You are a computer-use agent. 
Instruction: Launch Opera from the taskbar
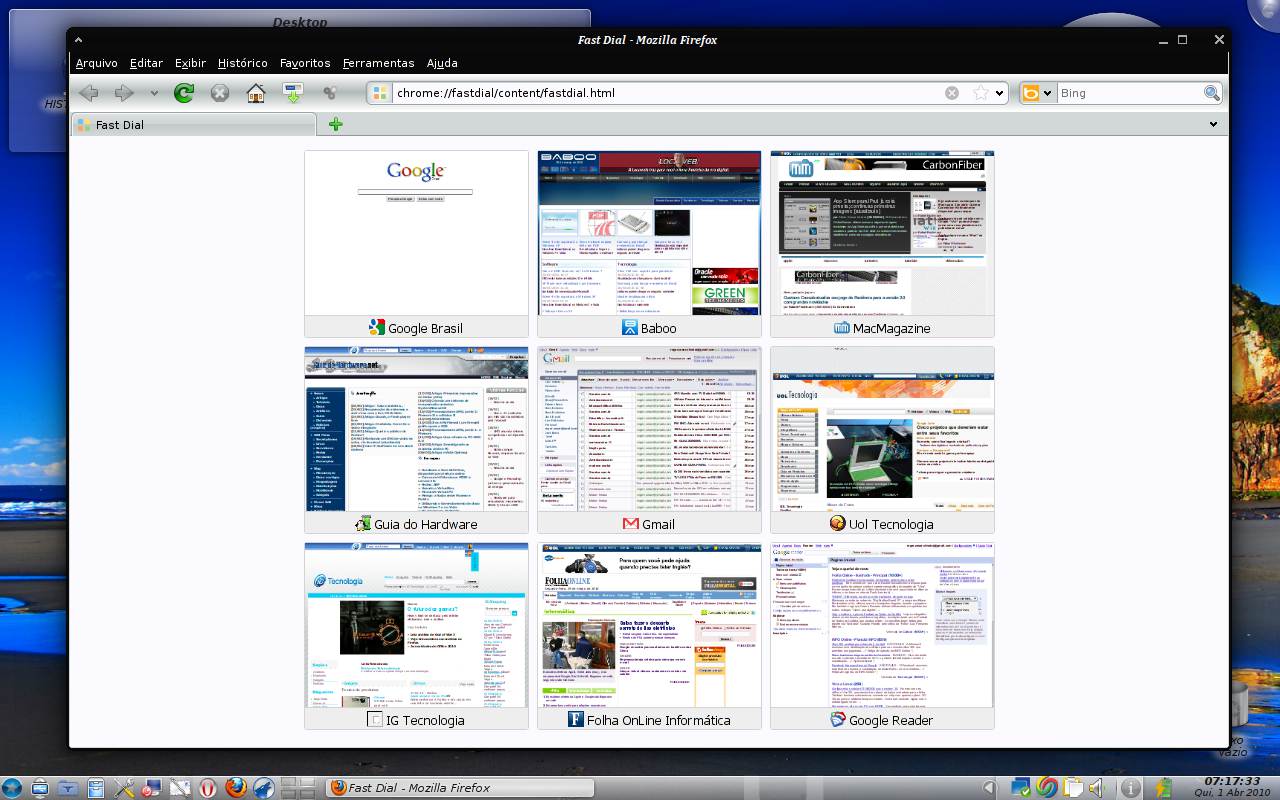(208, 788)
